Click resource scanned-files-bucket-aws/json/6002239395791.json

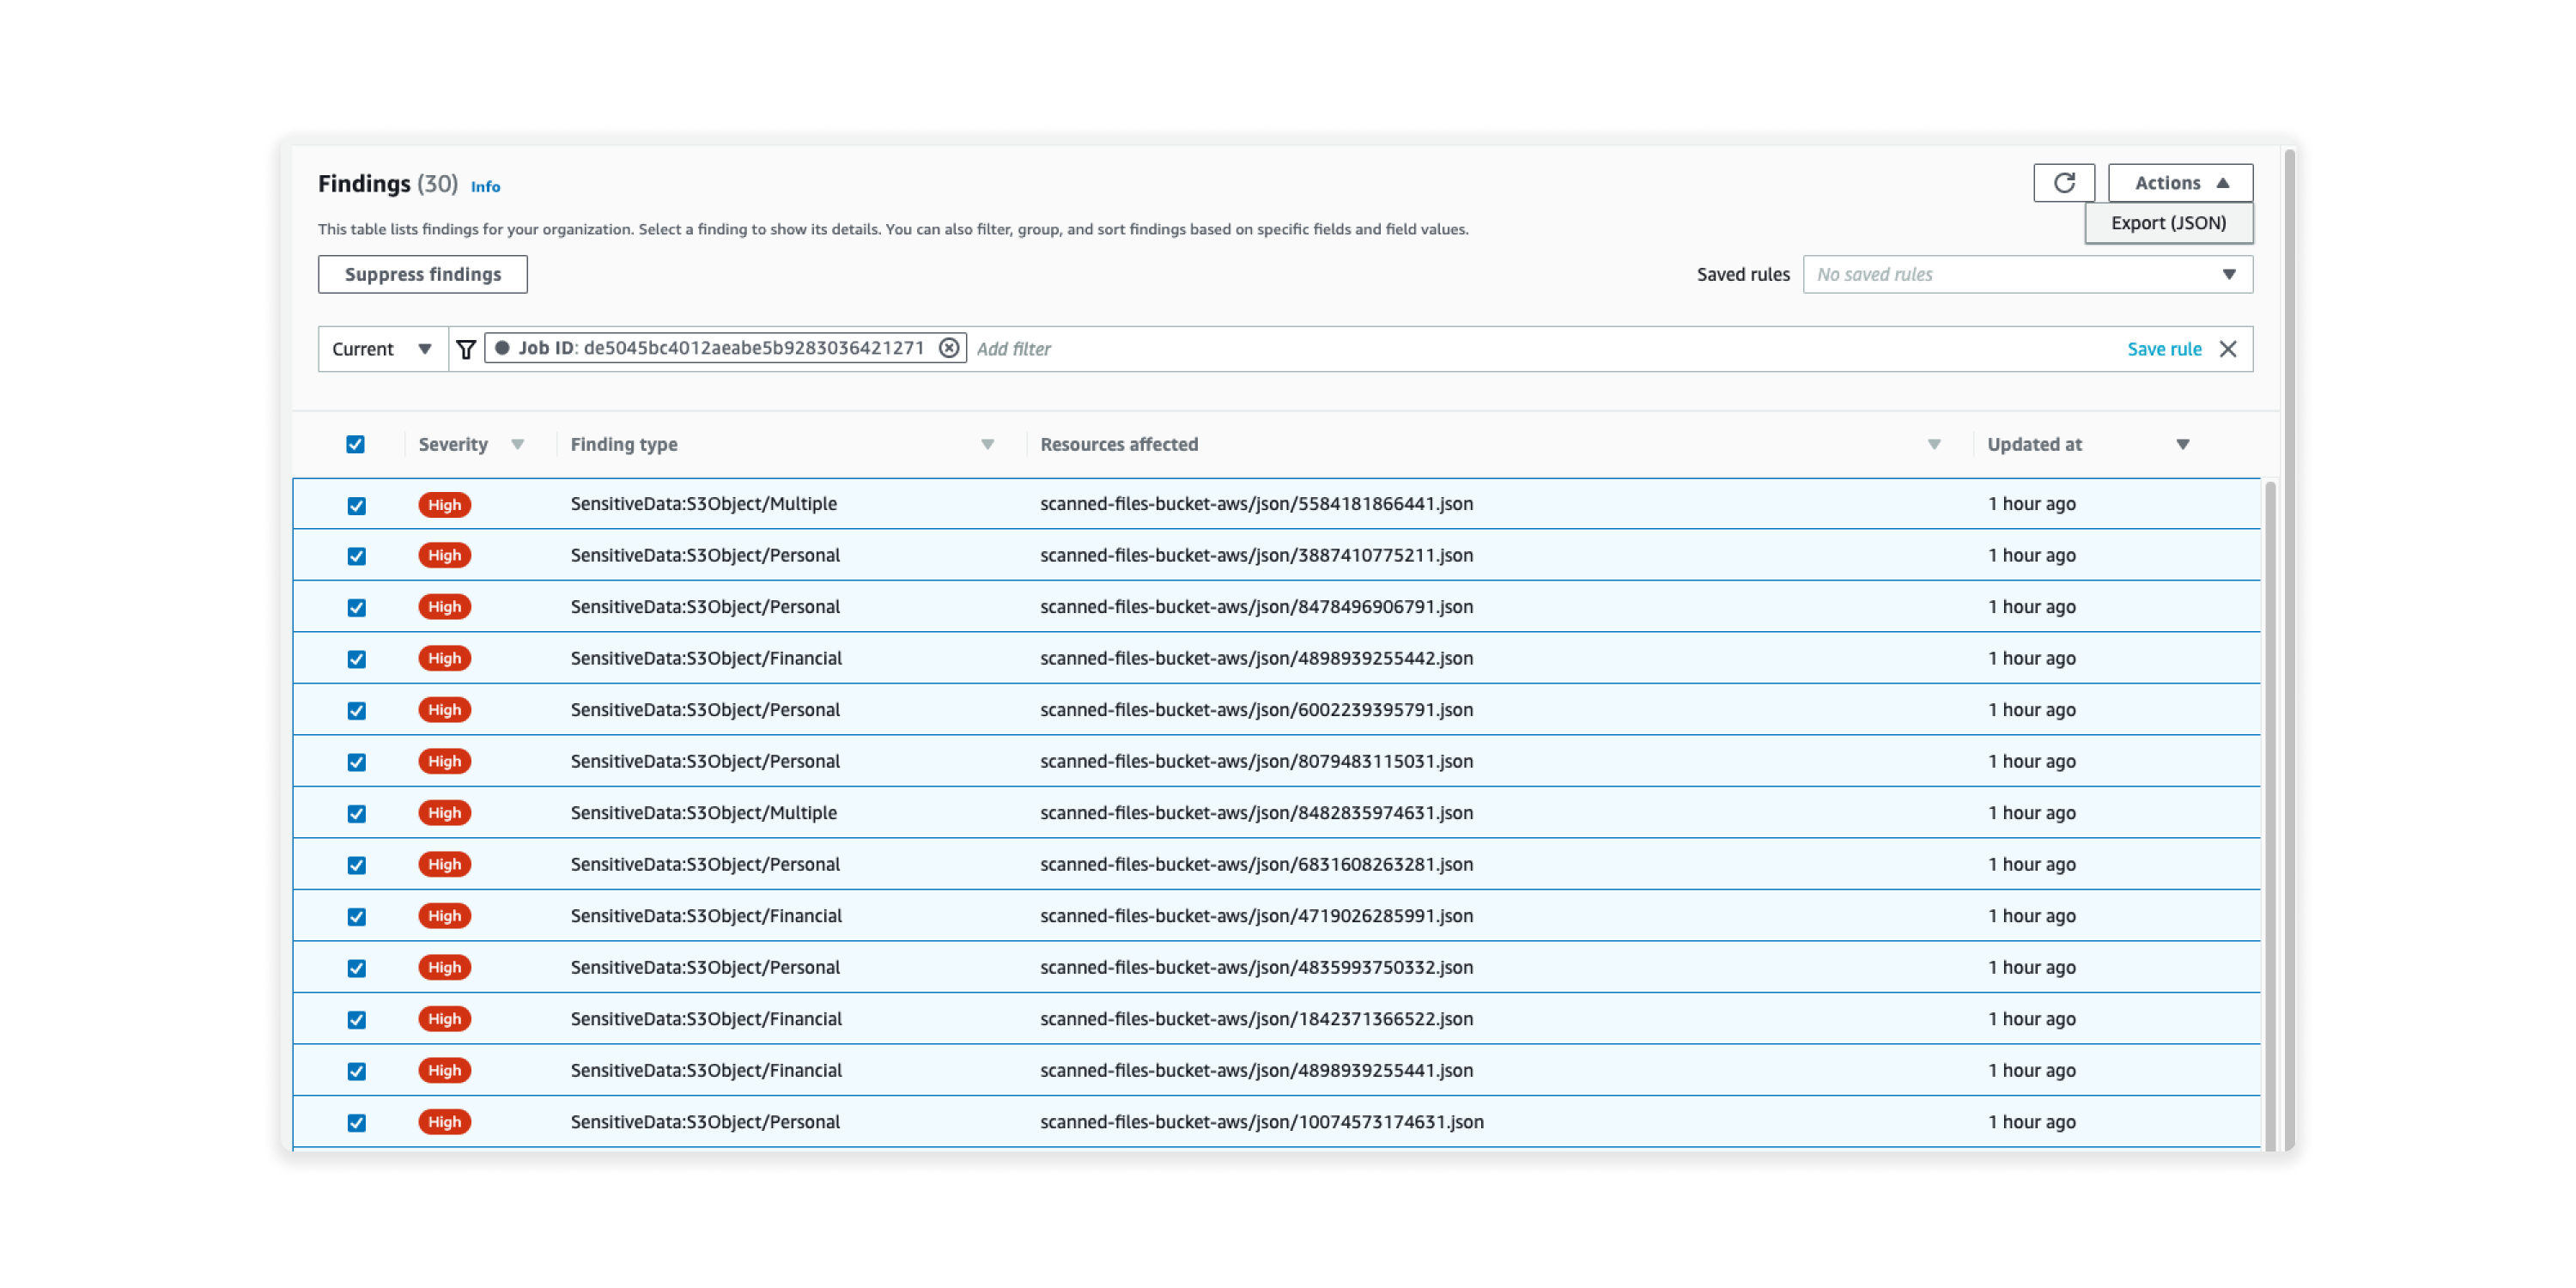coord(1256,710)
